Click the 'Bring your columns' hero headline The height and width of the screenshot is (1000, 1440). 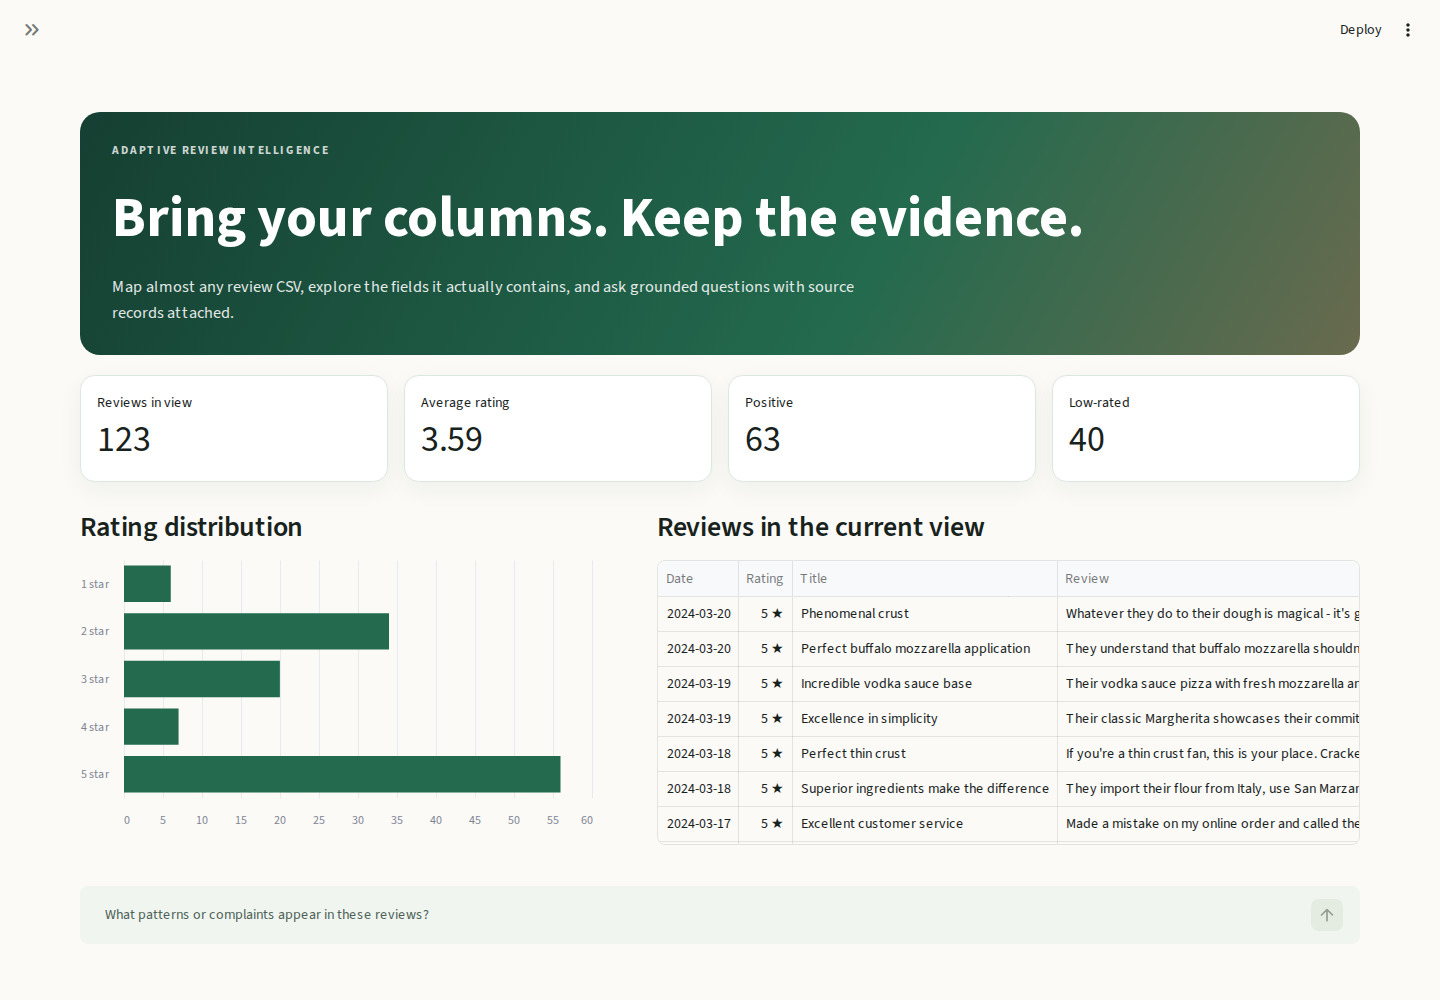point(598,218)
